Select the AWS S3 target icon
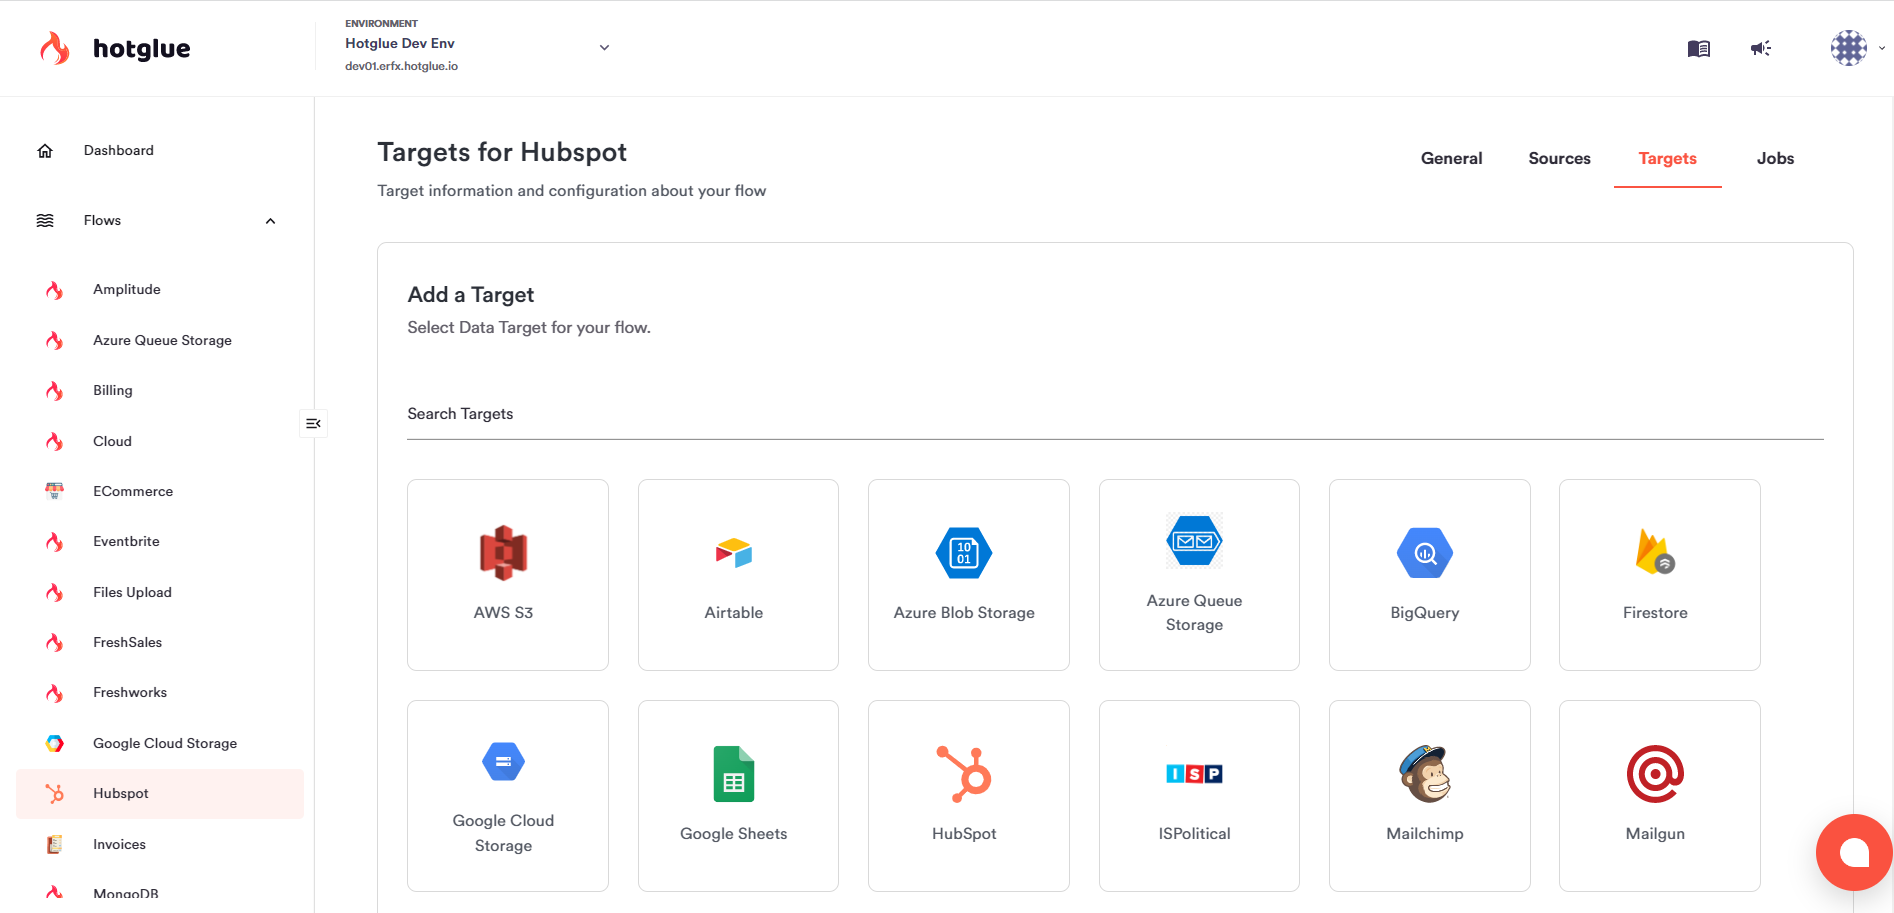Viewport: 1894px width, 913px height. [503, 553]
